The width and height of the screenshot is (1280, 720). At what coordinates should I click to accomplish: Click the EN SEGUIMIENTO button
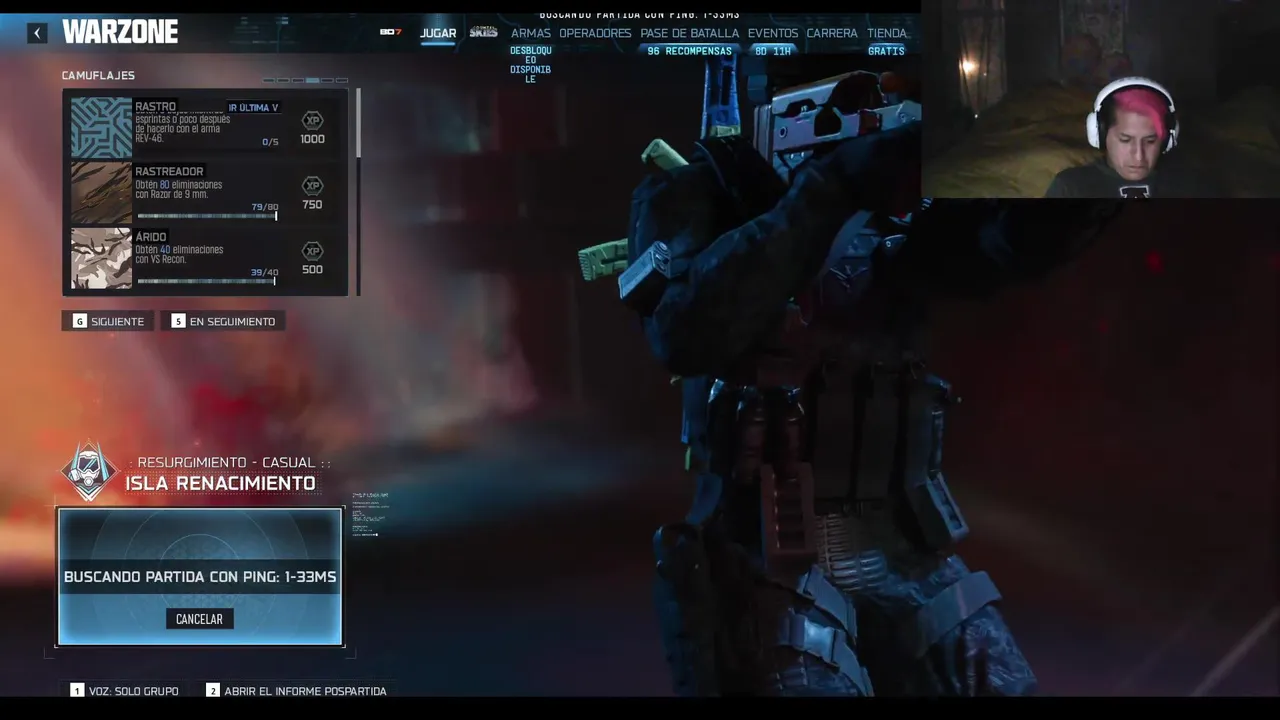pos(223,321)
